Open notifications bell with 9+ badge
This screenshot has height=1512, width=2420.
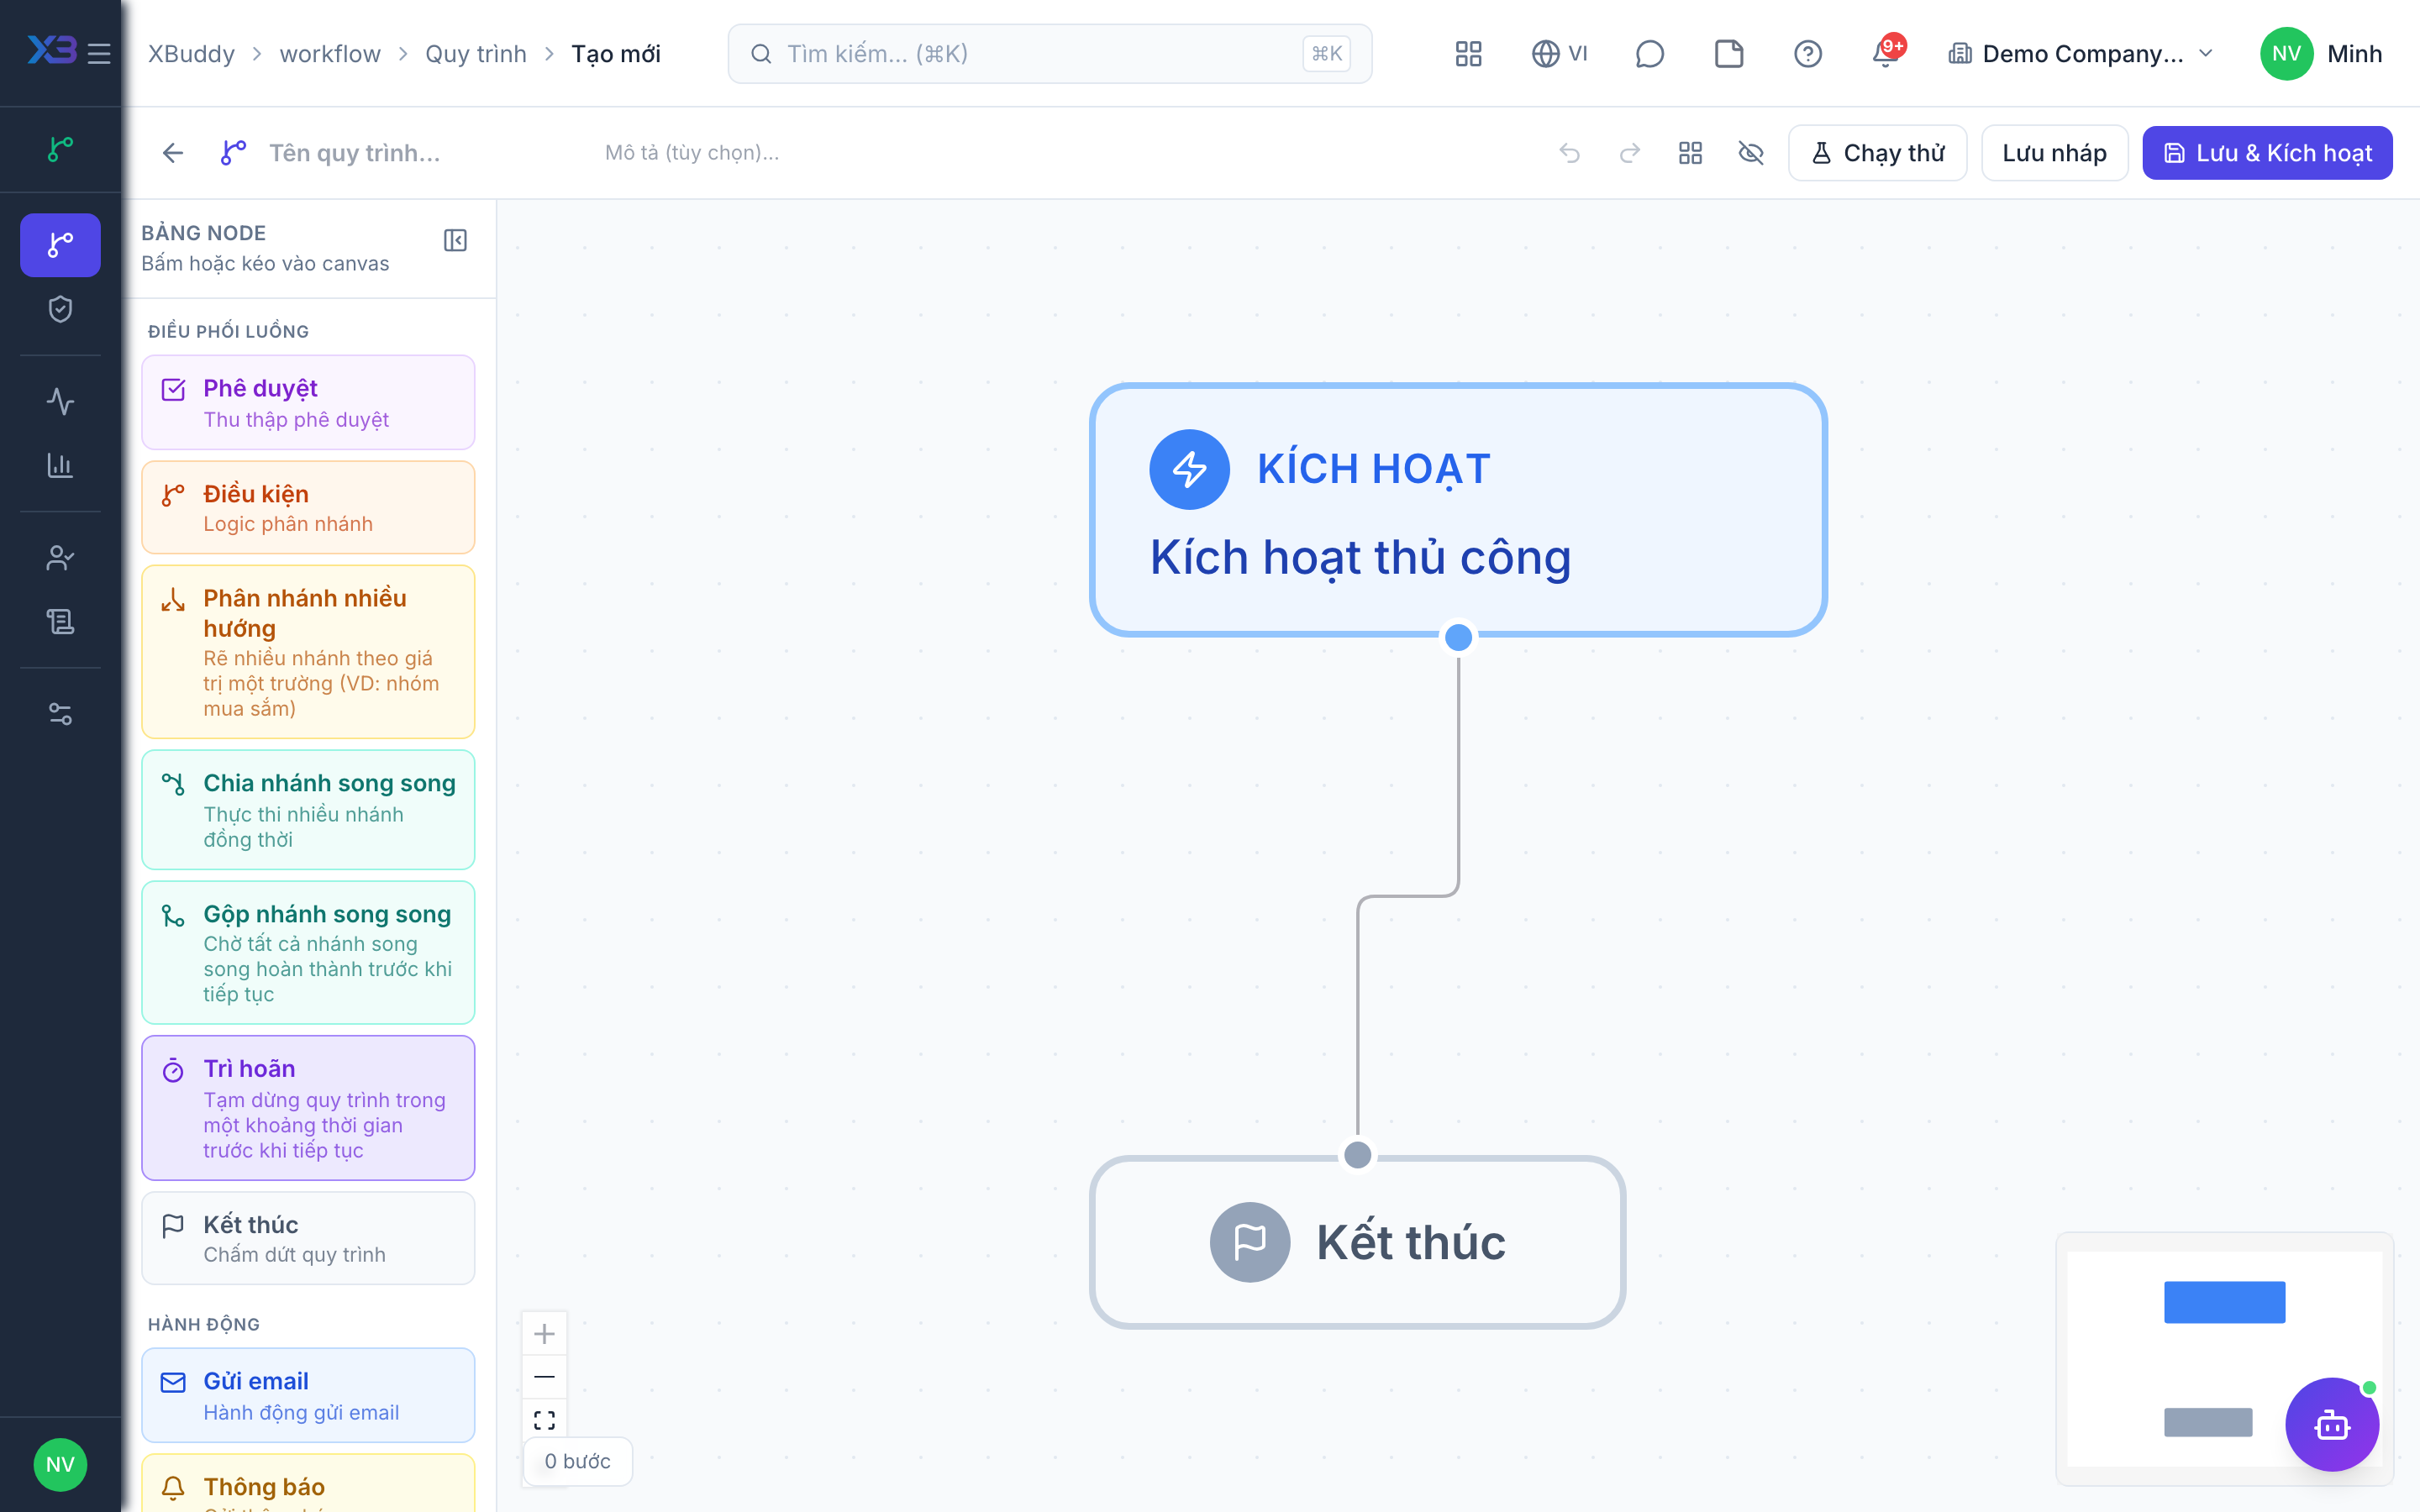pyautogui.click(x=1887, y=53)
